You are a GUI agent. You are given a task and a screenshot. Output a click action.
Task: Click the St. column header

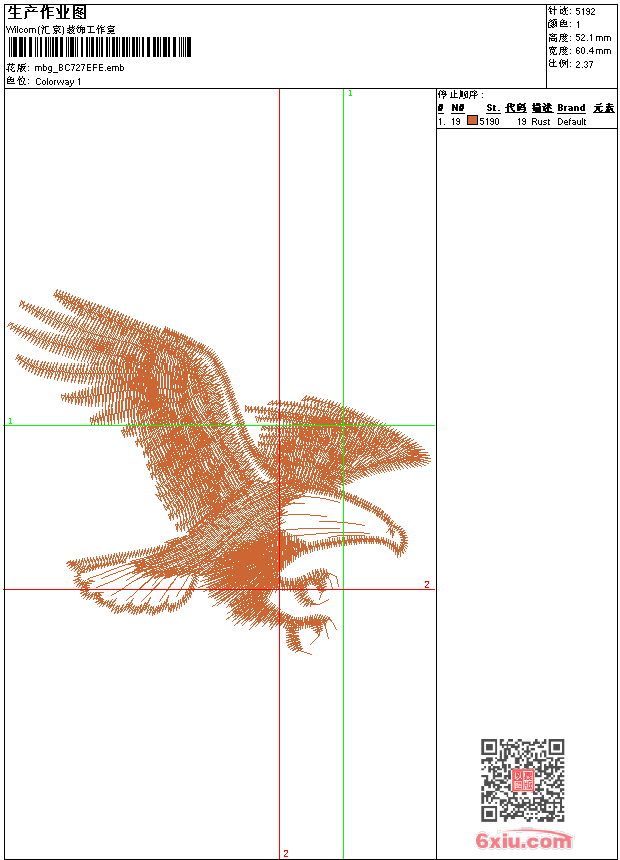pyautogui.click(x=493, y=108)
